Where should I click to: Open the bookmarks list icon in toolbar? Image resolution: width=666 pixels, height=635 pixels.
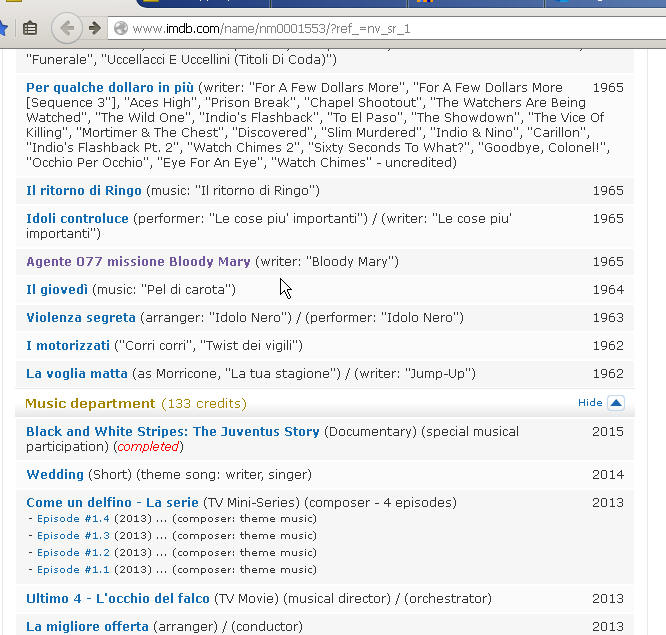(x=30, y=28)
